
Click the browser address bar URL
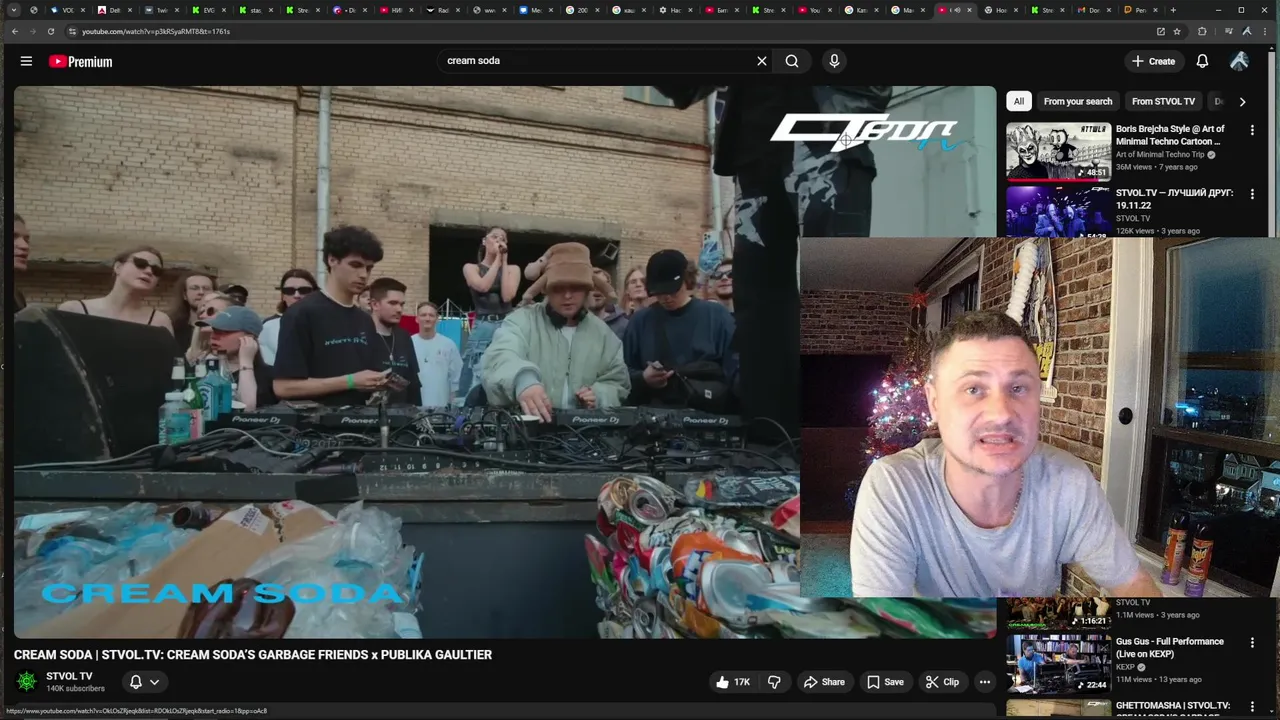point(155,31)
